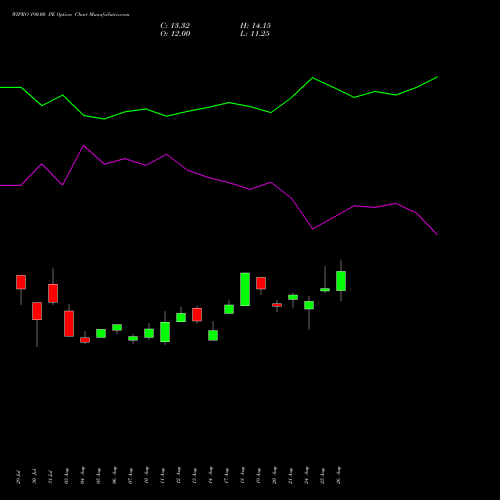The width and height of the screenshot is (500, 500).
Task: Click the "21 Aug" date label
Action: (x=290, y=476)
